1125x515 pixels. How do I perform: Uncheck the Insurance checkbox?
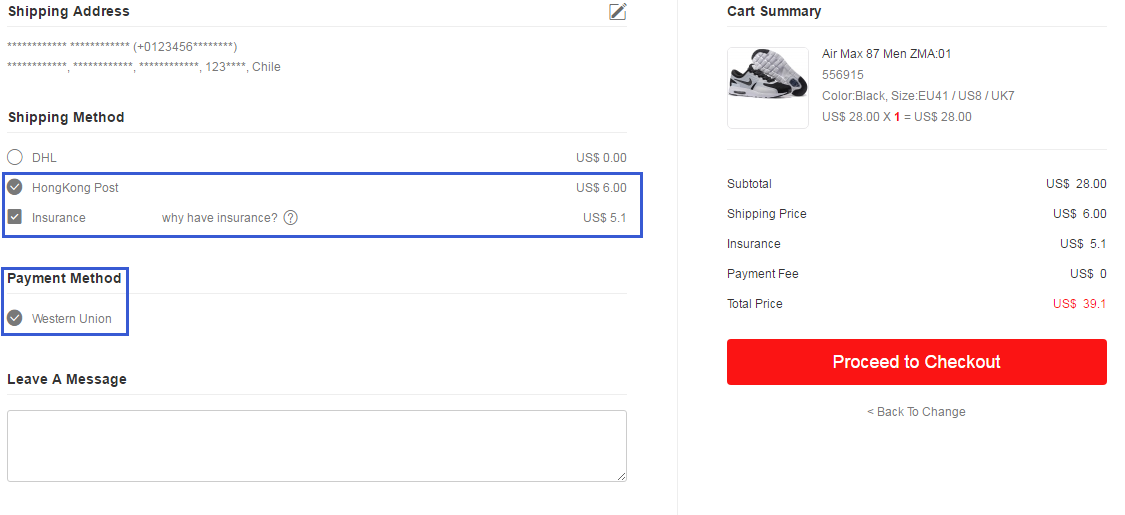[14, 217]
